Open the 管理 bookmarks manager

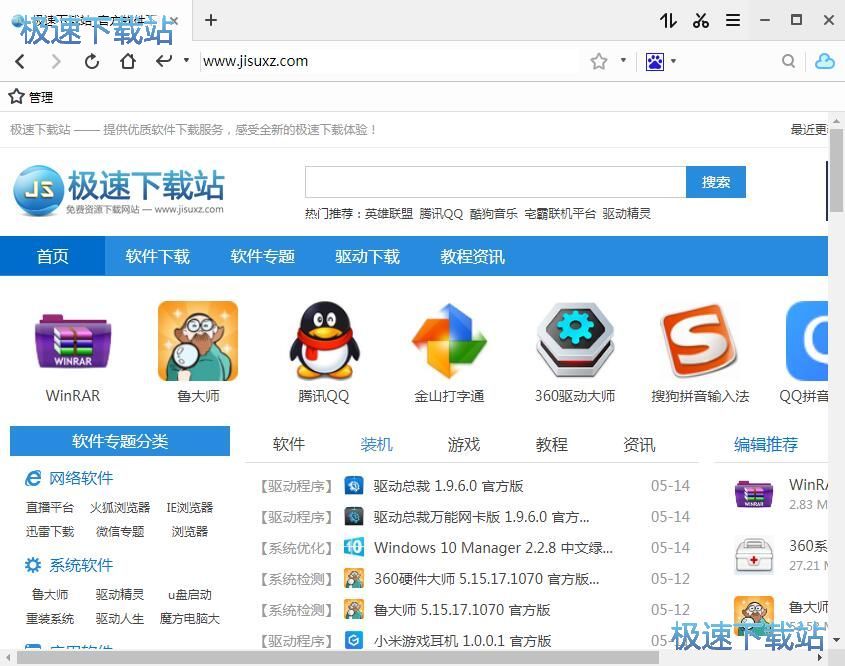(31, 97)
